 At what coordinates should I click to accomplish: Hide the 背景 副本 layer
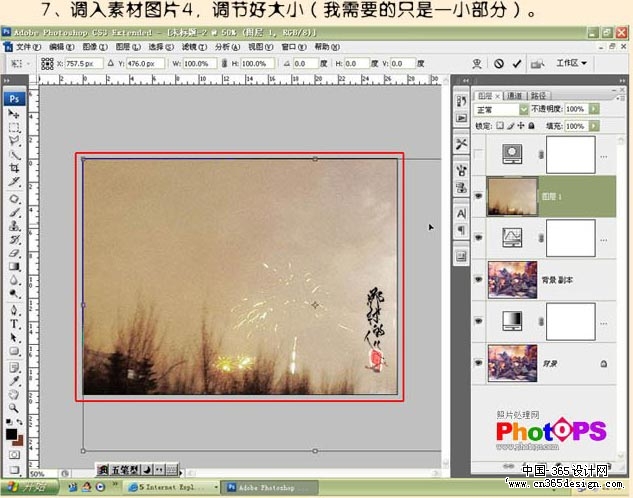coord(479,279)
